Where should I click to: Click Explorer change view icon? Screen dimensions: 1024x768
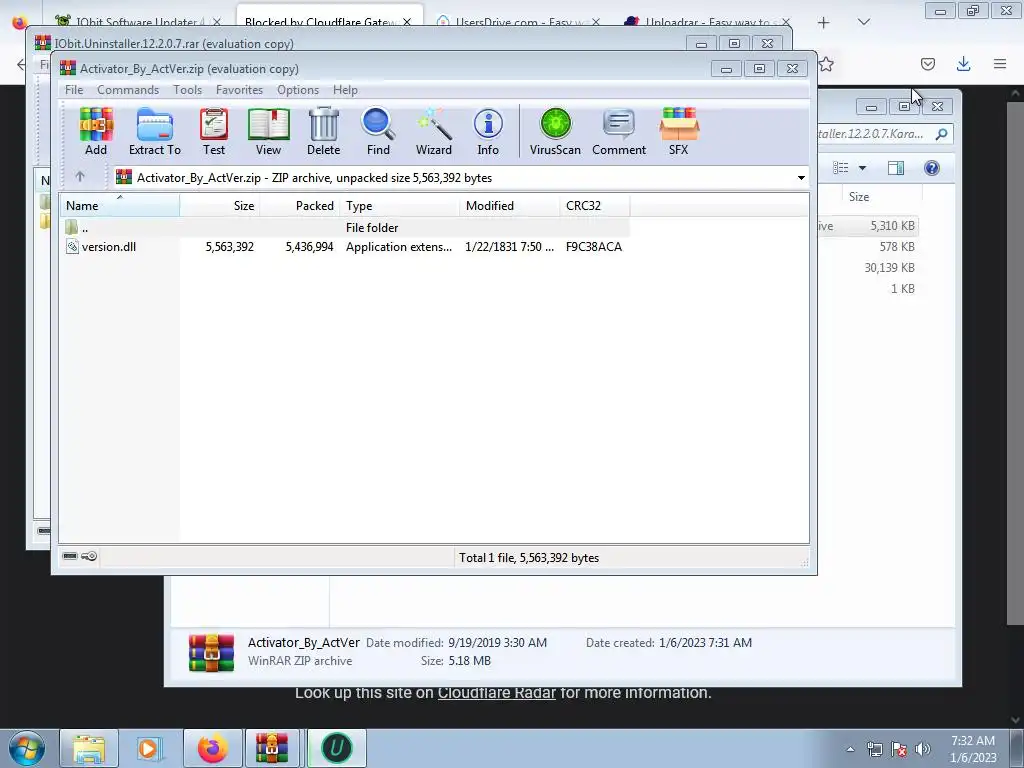pos(840,168)
